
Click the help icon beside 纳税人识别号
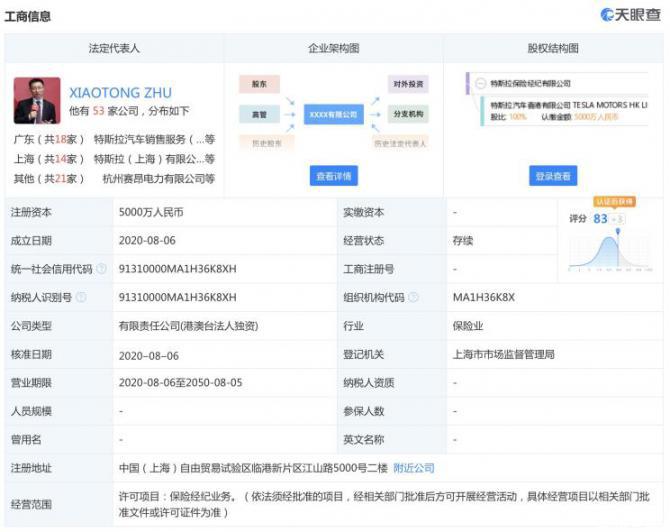[x=81, y=297]
